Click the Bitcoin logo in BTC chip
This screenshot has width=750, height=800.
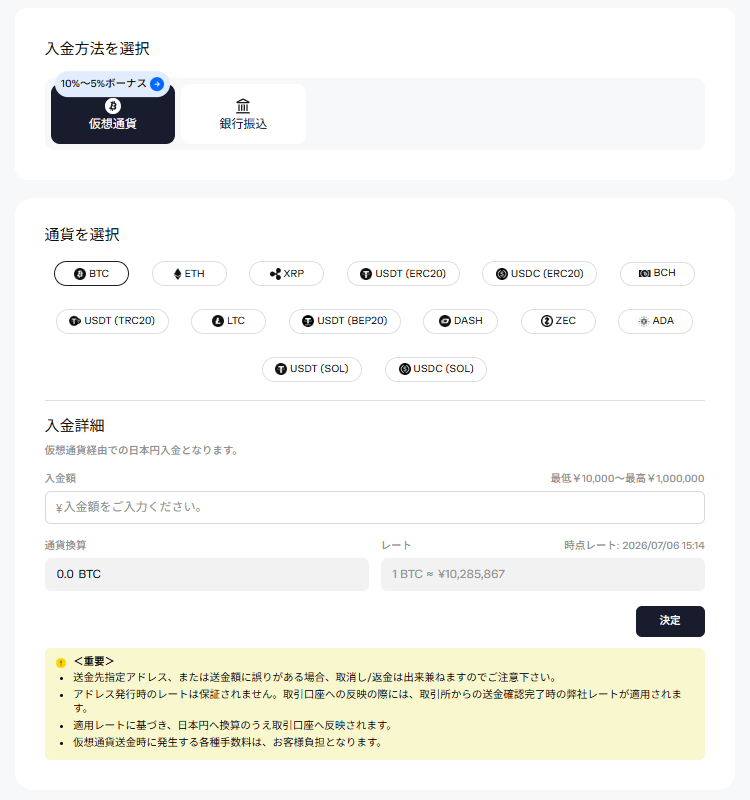80,274
